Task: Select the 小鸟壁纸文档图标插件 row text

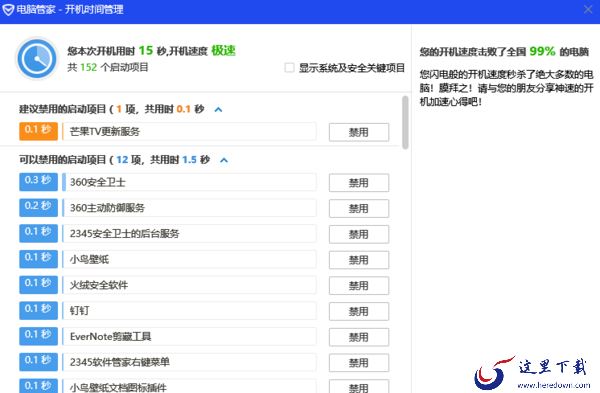Action: point(118,387)
